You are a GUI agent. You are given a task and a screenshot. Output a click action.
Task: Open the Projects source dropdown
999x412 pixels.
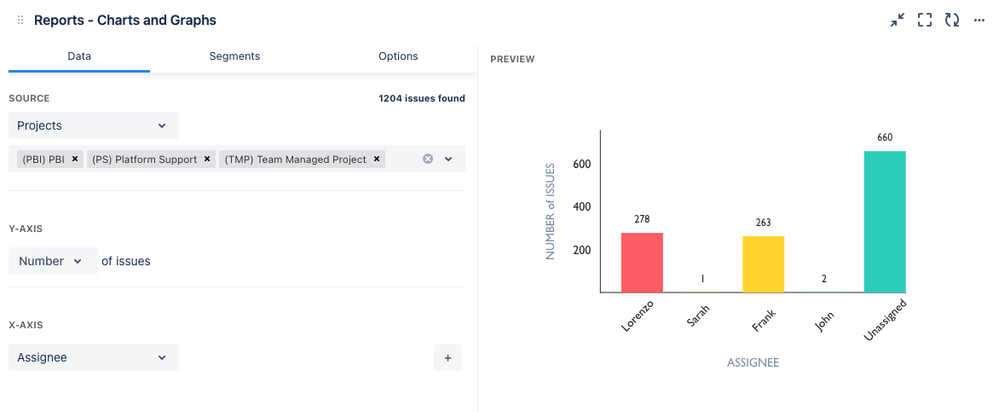[x=94, y=125]
